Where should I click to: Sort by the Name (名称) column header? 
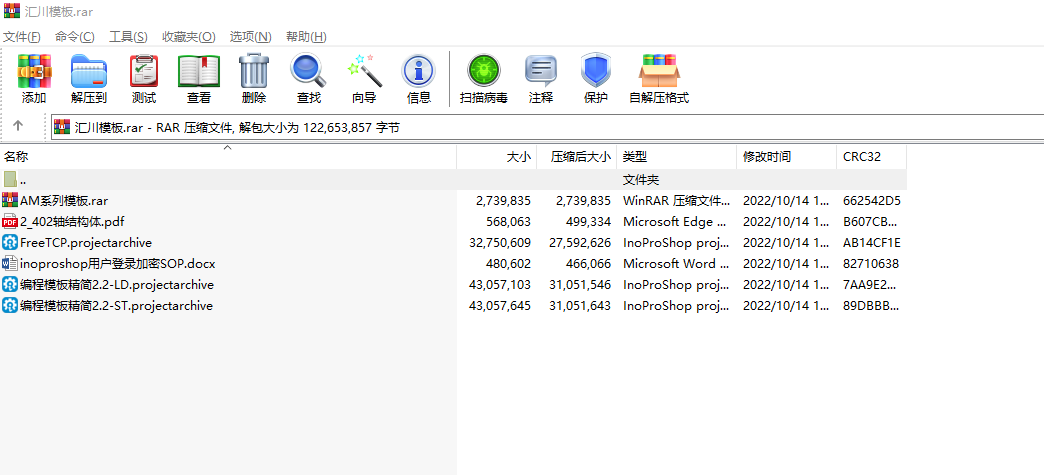(x=16, y=157)
